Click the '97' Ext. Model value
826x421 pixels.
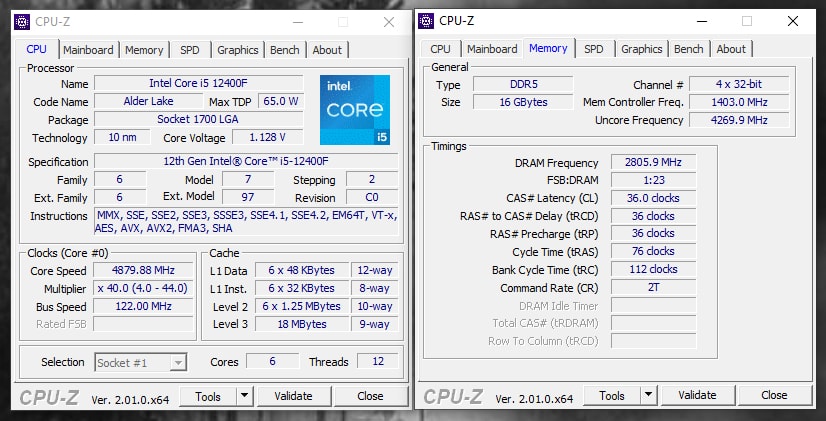248,197
